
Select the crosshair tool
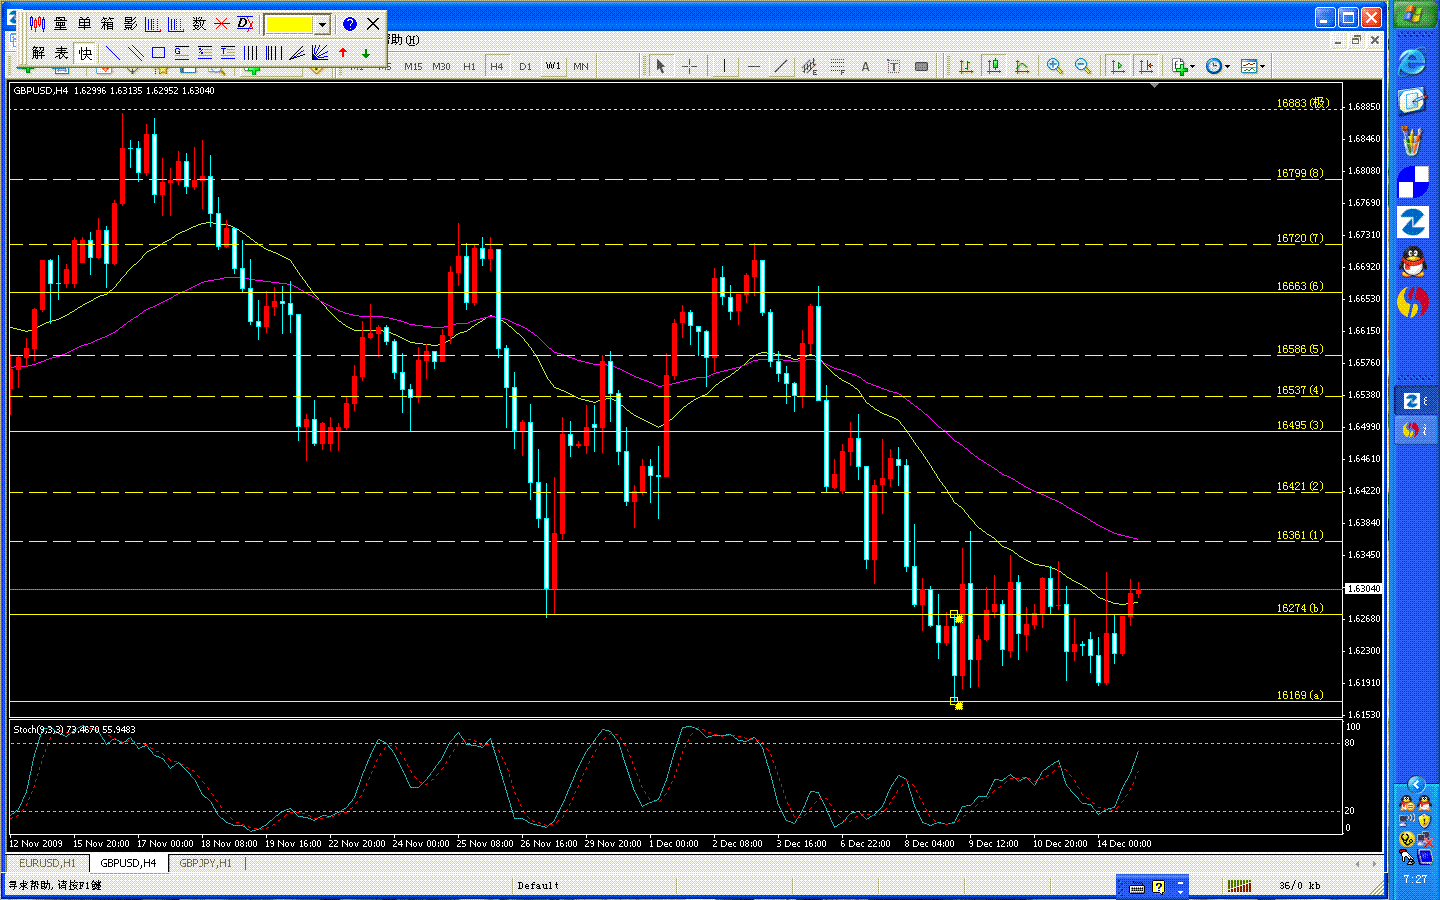690,66
